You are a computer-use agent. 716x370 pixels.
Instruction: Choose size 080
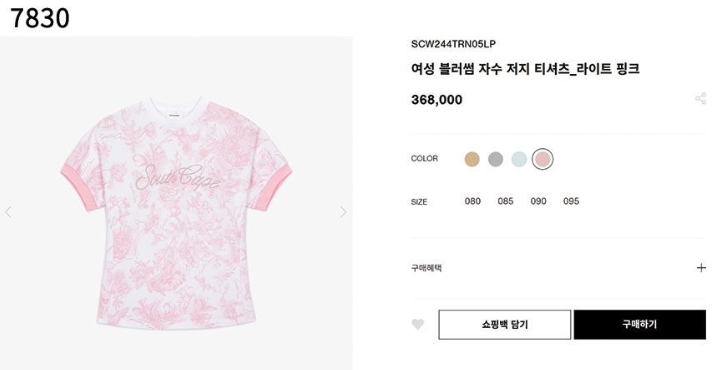pyautogui.click(x=473, y=201)
